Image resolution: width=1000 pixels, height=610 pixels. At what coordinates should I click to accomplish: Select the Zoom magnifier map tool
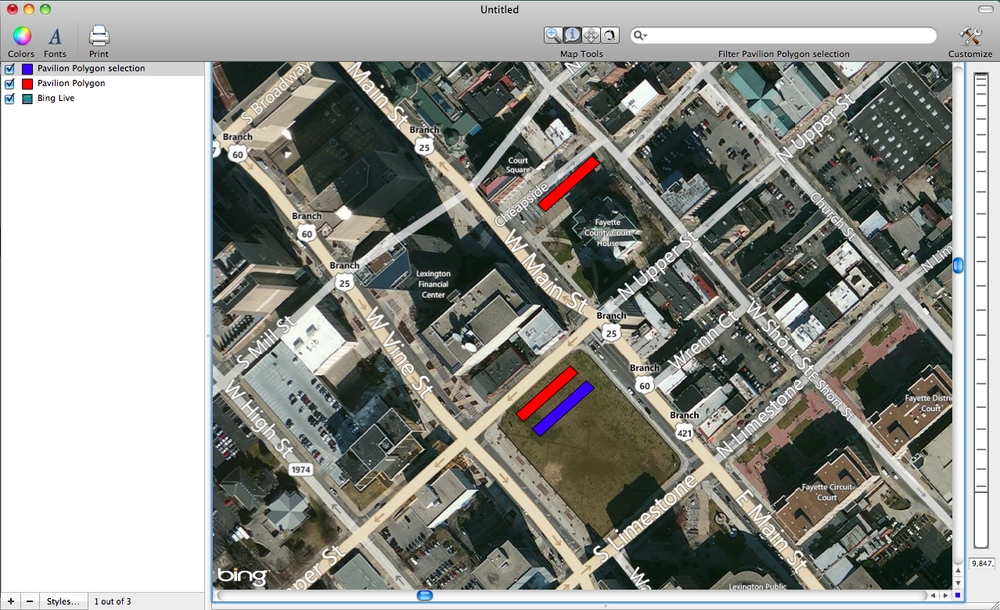click(553, 35)
